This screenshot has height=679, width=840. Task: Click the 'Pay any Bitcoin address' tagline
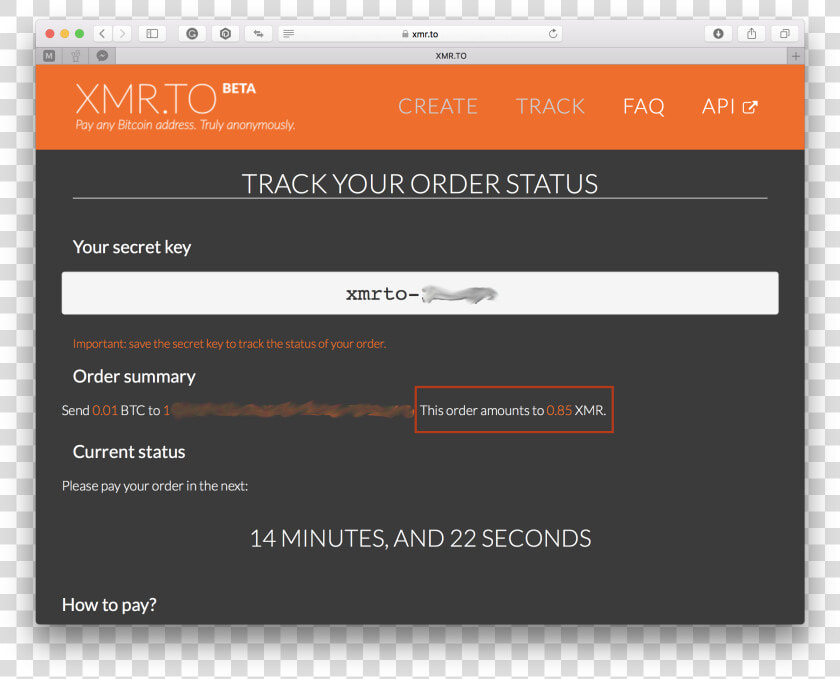pyautogui.click(x=185, y=125)
